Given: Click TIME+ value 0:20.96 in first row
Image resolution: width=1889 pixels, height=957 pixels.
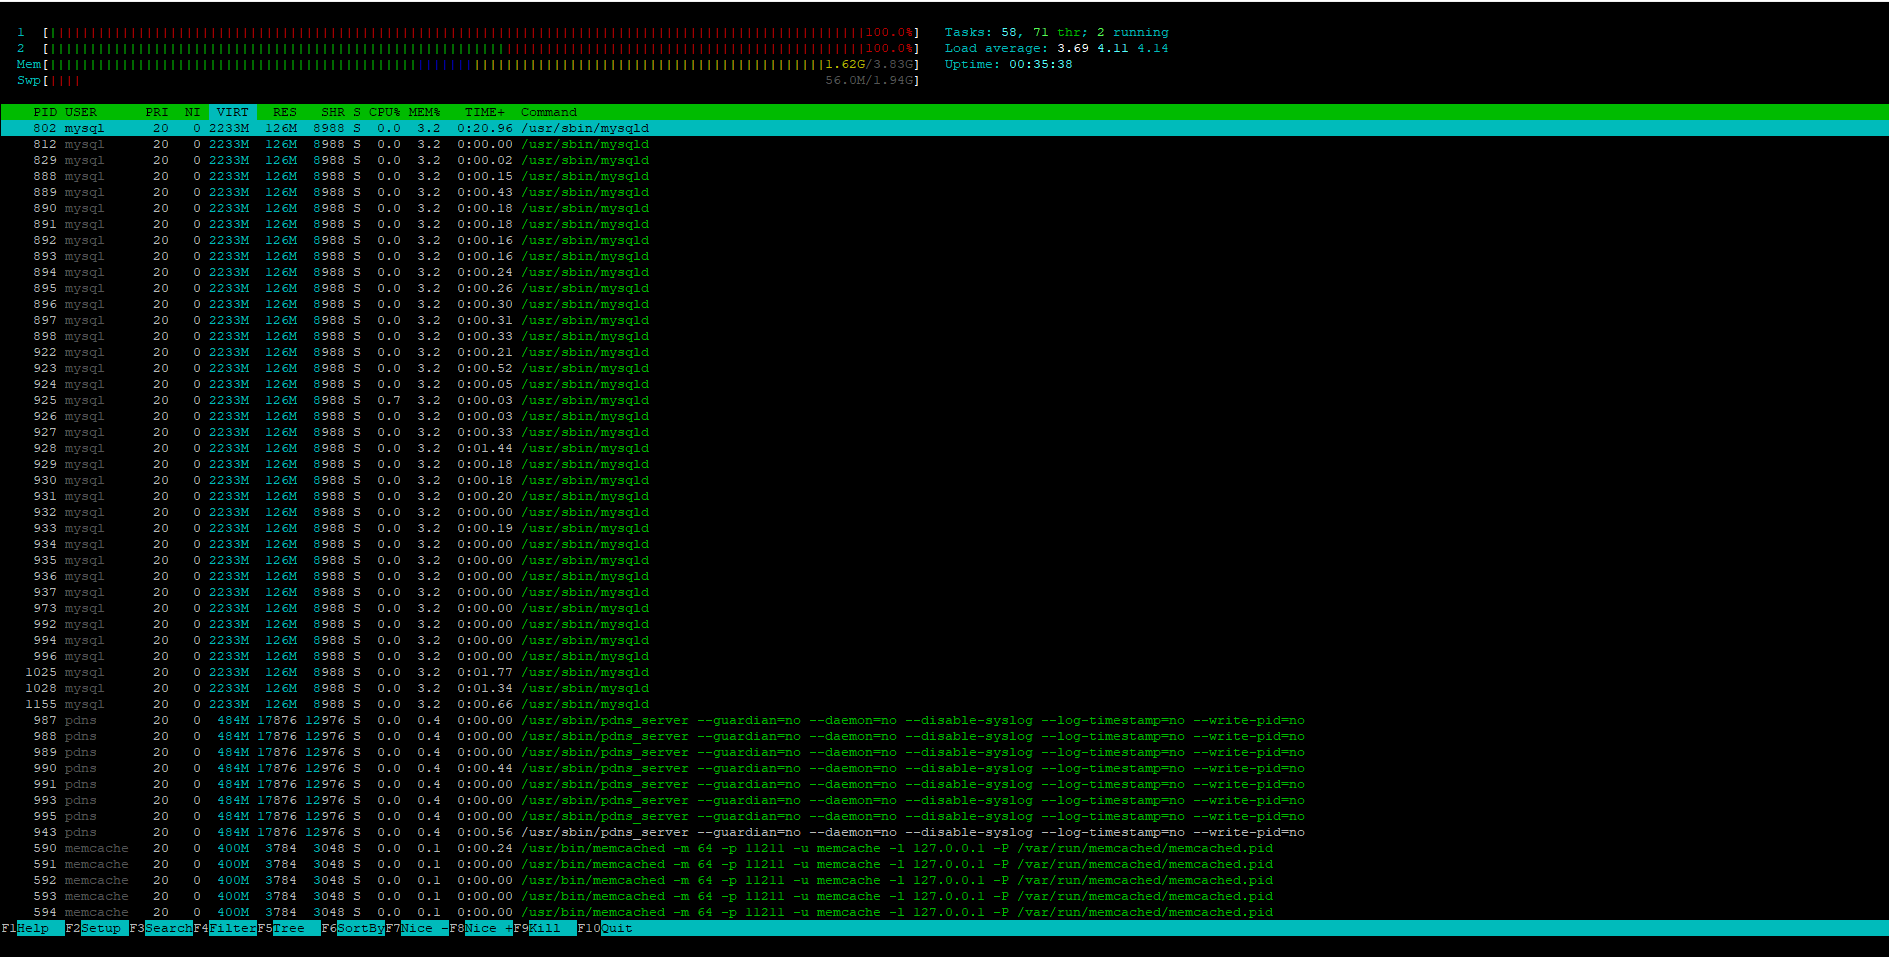Looking at the screenshot, I should point(485,128).
